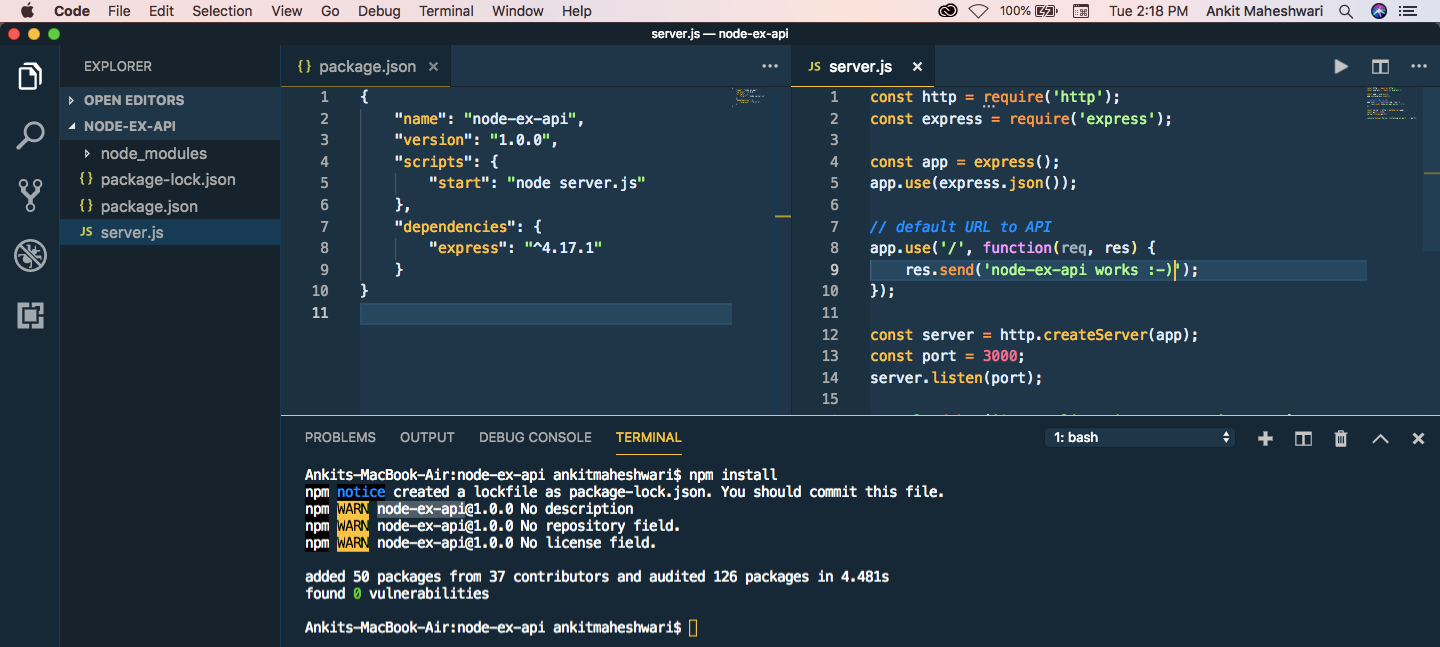Collapse the NODE-EX-API folder section
This screenshot has height=647, width=1440.
pyautogui.click(x=170, y=127)
